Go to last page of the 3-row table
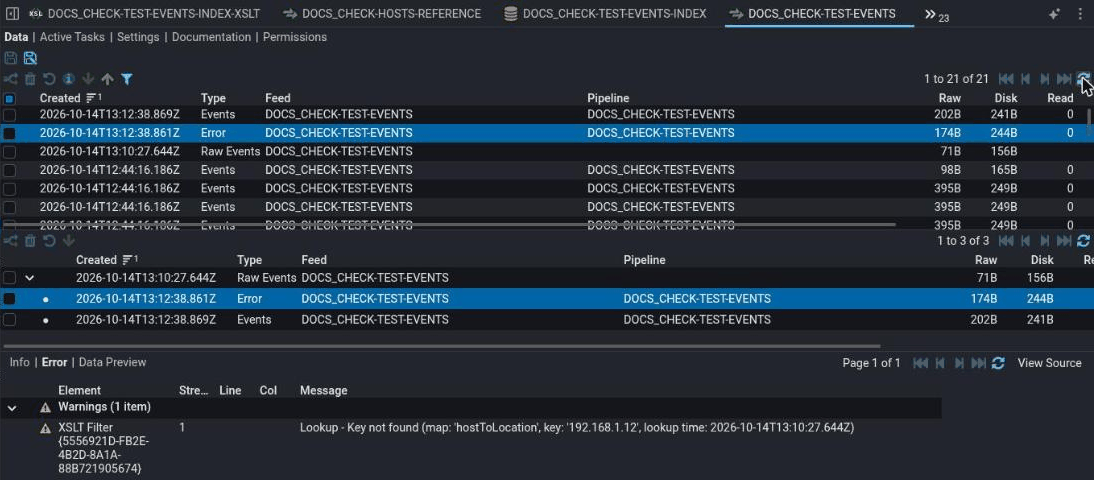This screenshot has width=1094, height=480. coord(1064,241)
